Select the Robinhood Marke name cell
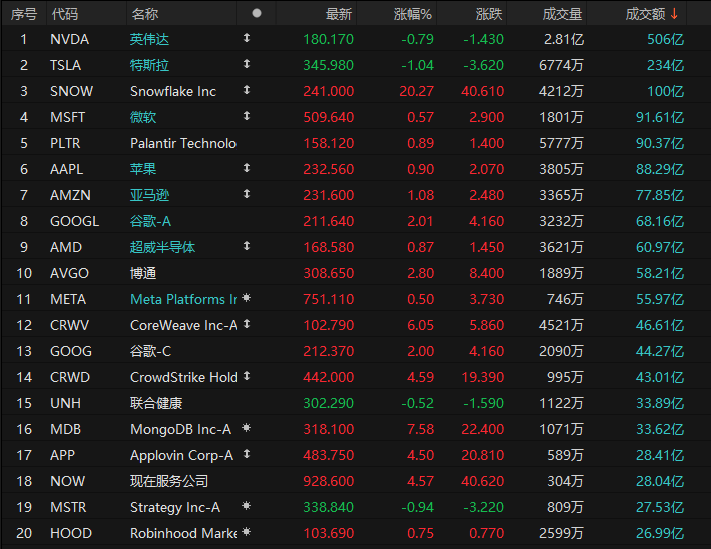Screen dimensions: 711x549 [x=183, y=533]
